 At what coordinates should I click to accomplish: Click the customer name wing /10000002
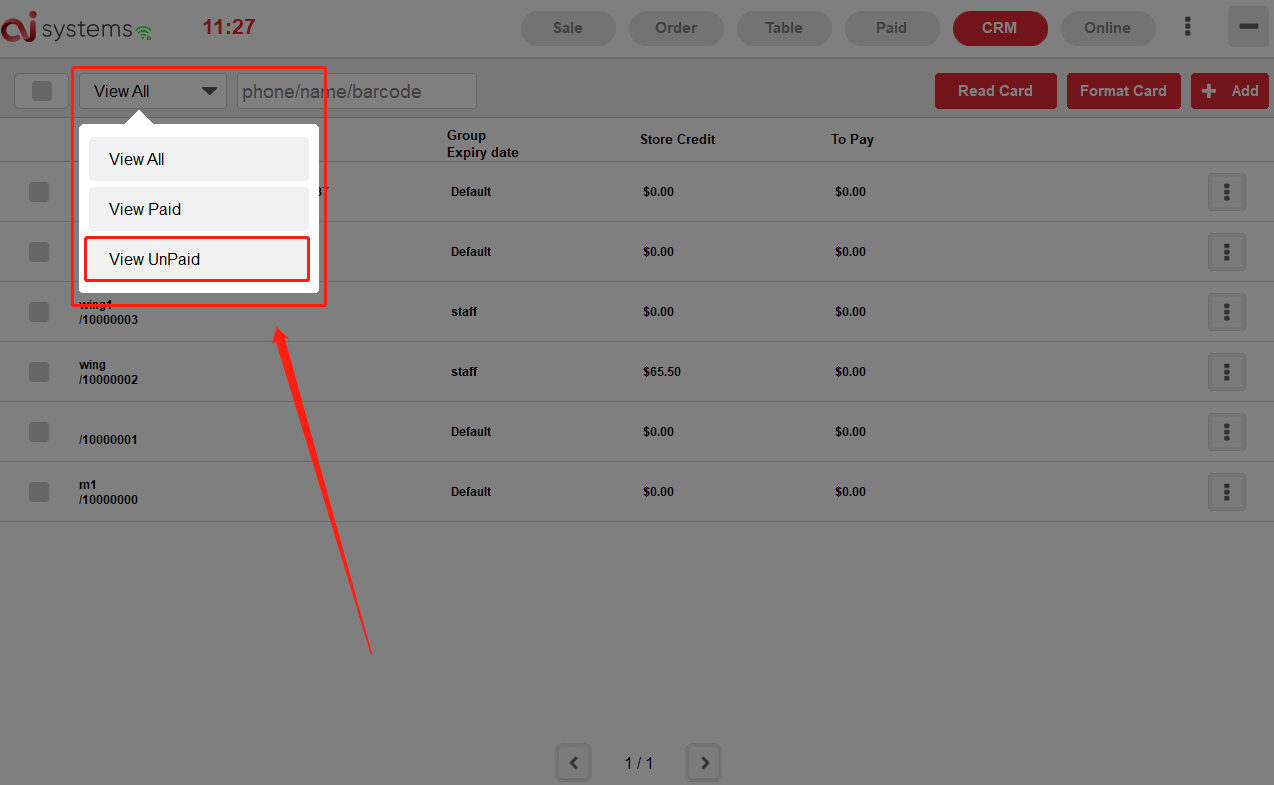click(x=109, y=372)
